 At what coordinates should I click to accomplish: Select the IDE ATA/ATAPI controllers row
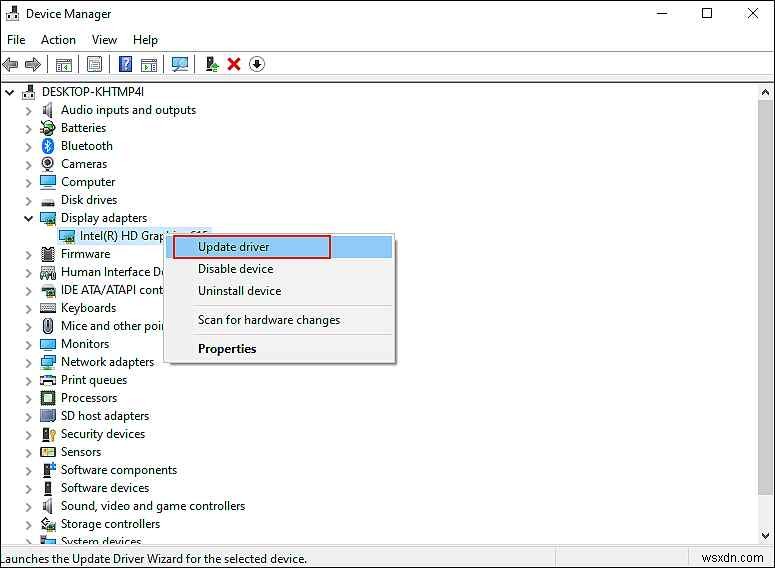tap(112, 290)
